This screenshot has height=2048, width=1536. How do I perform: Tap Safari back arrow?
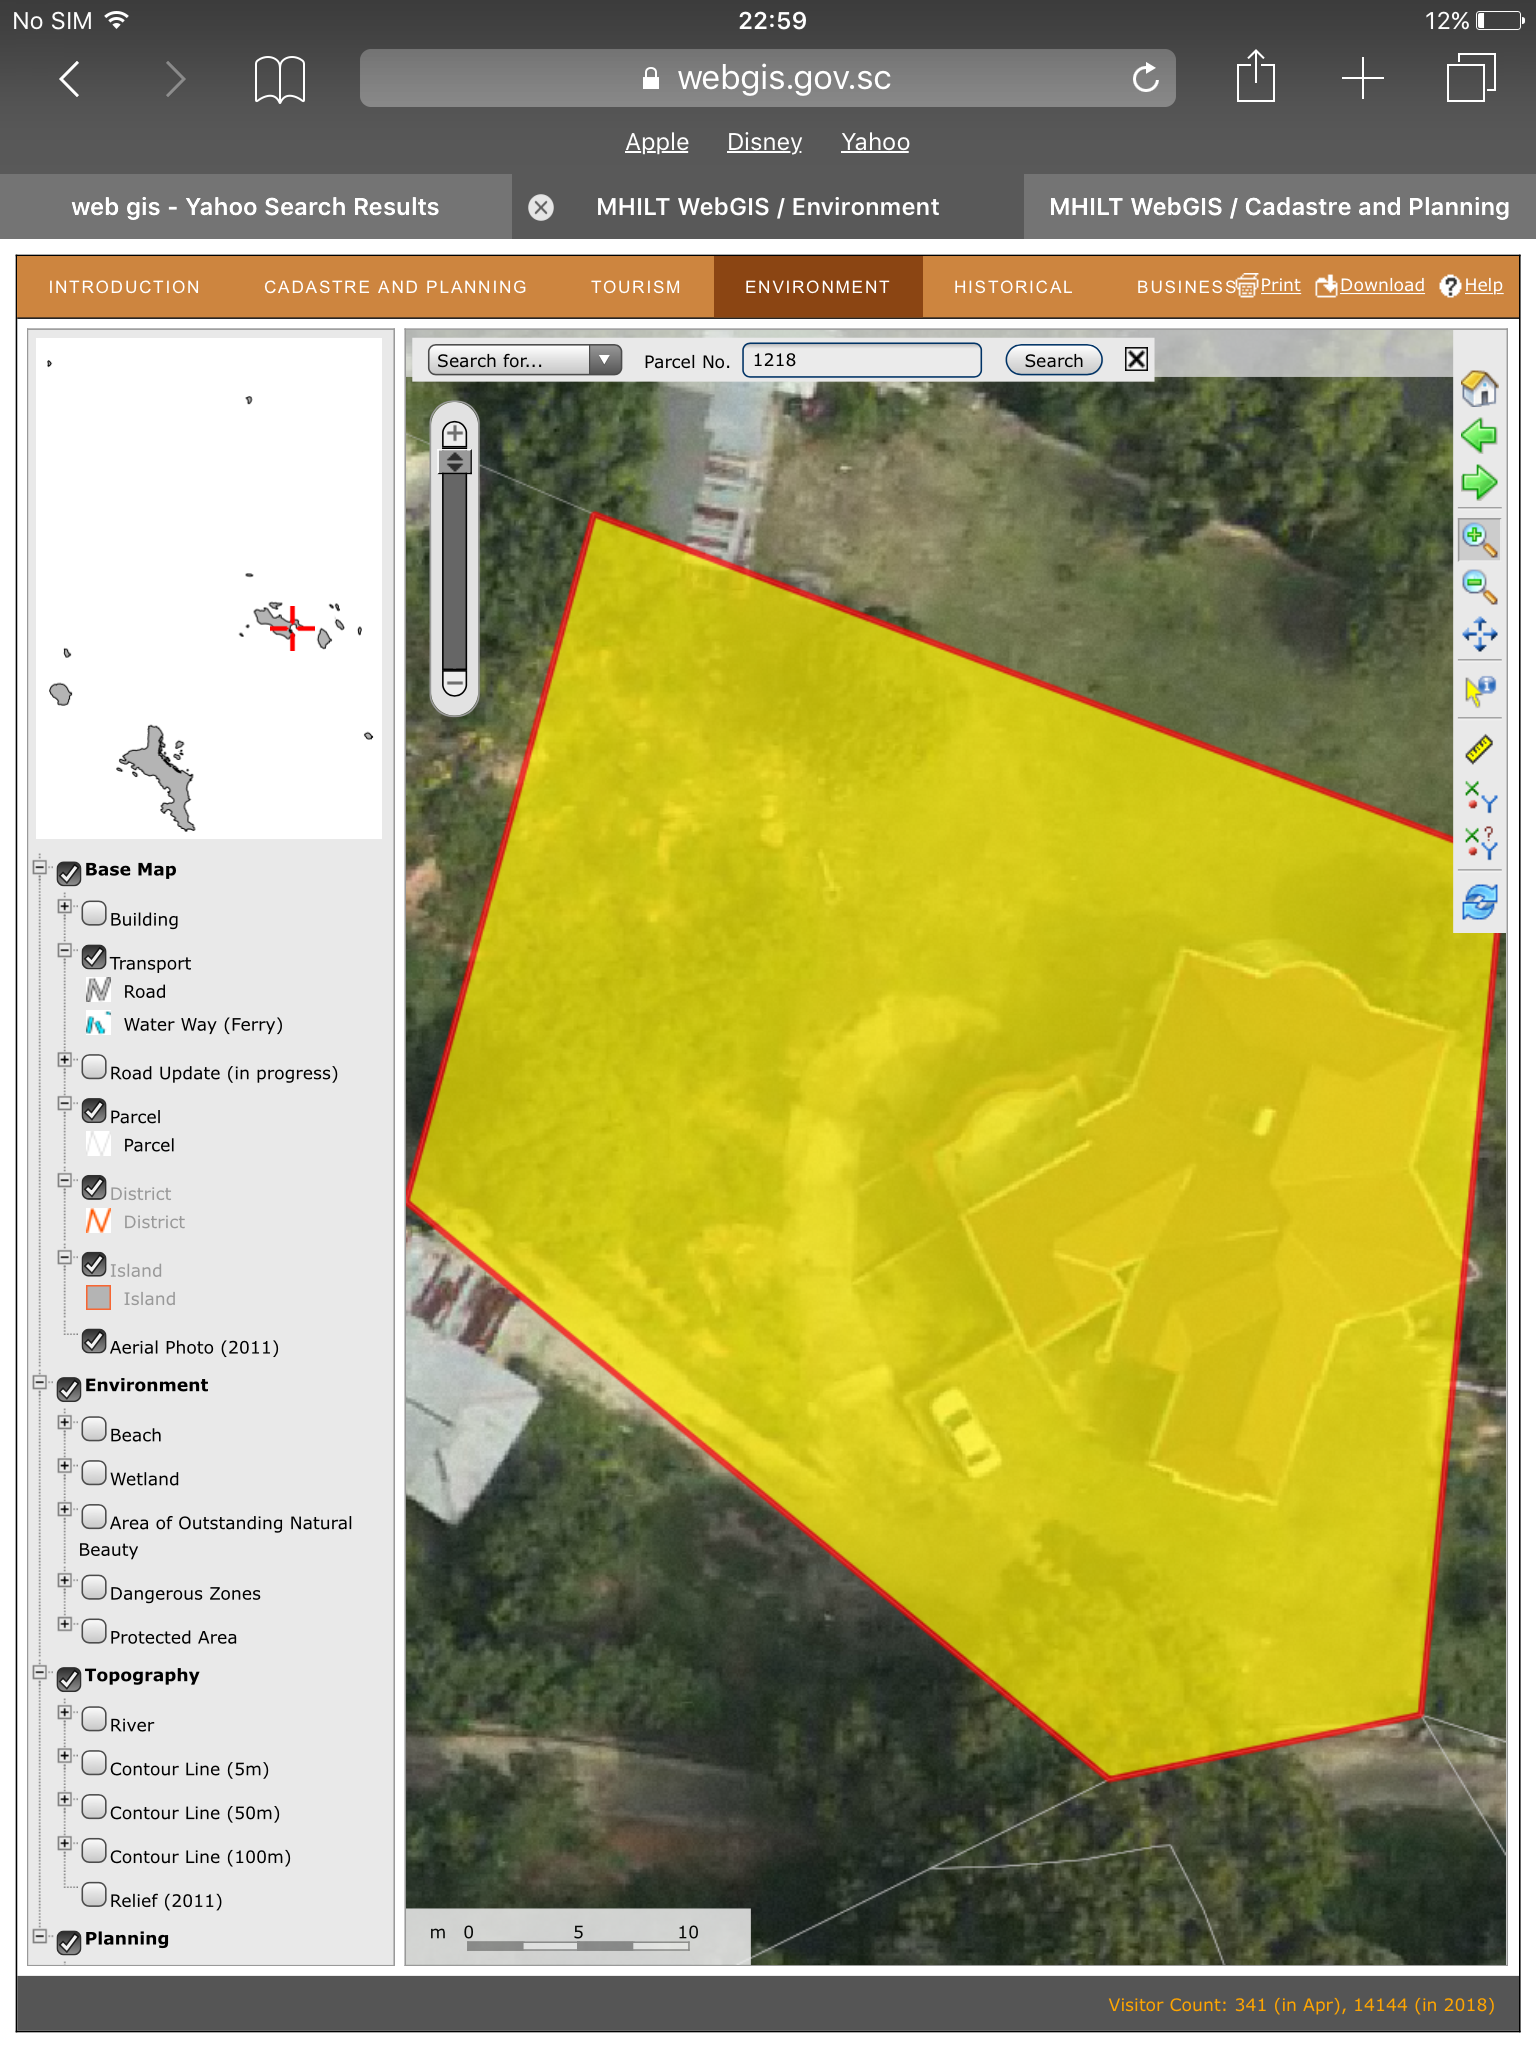pos(69,78)
